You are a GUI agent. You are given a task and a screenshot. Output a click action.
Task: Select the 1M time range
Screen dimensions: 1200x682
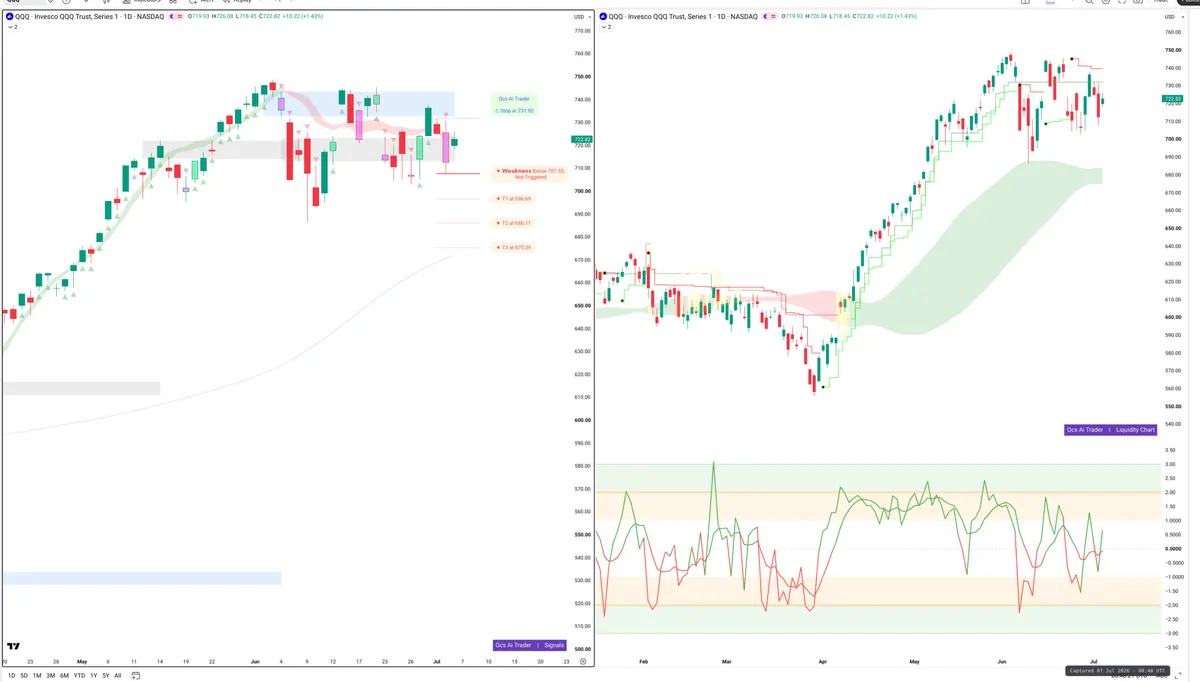(37, 675)
